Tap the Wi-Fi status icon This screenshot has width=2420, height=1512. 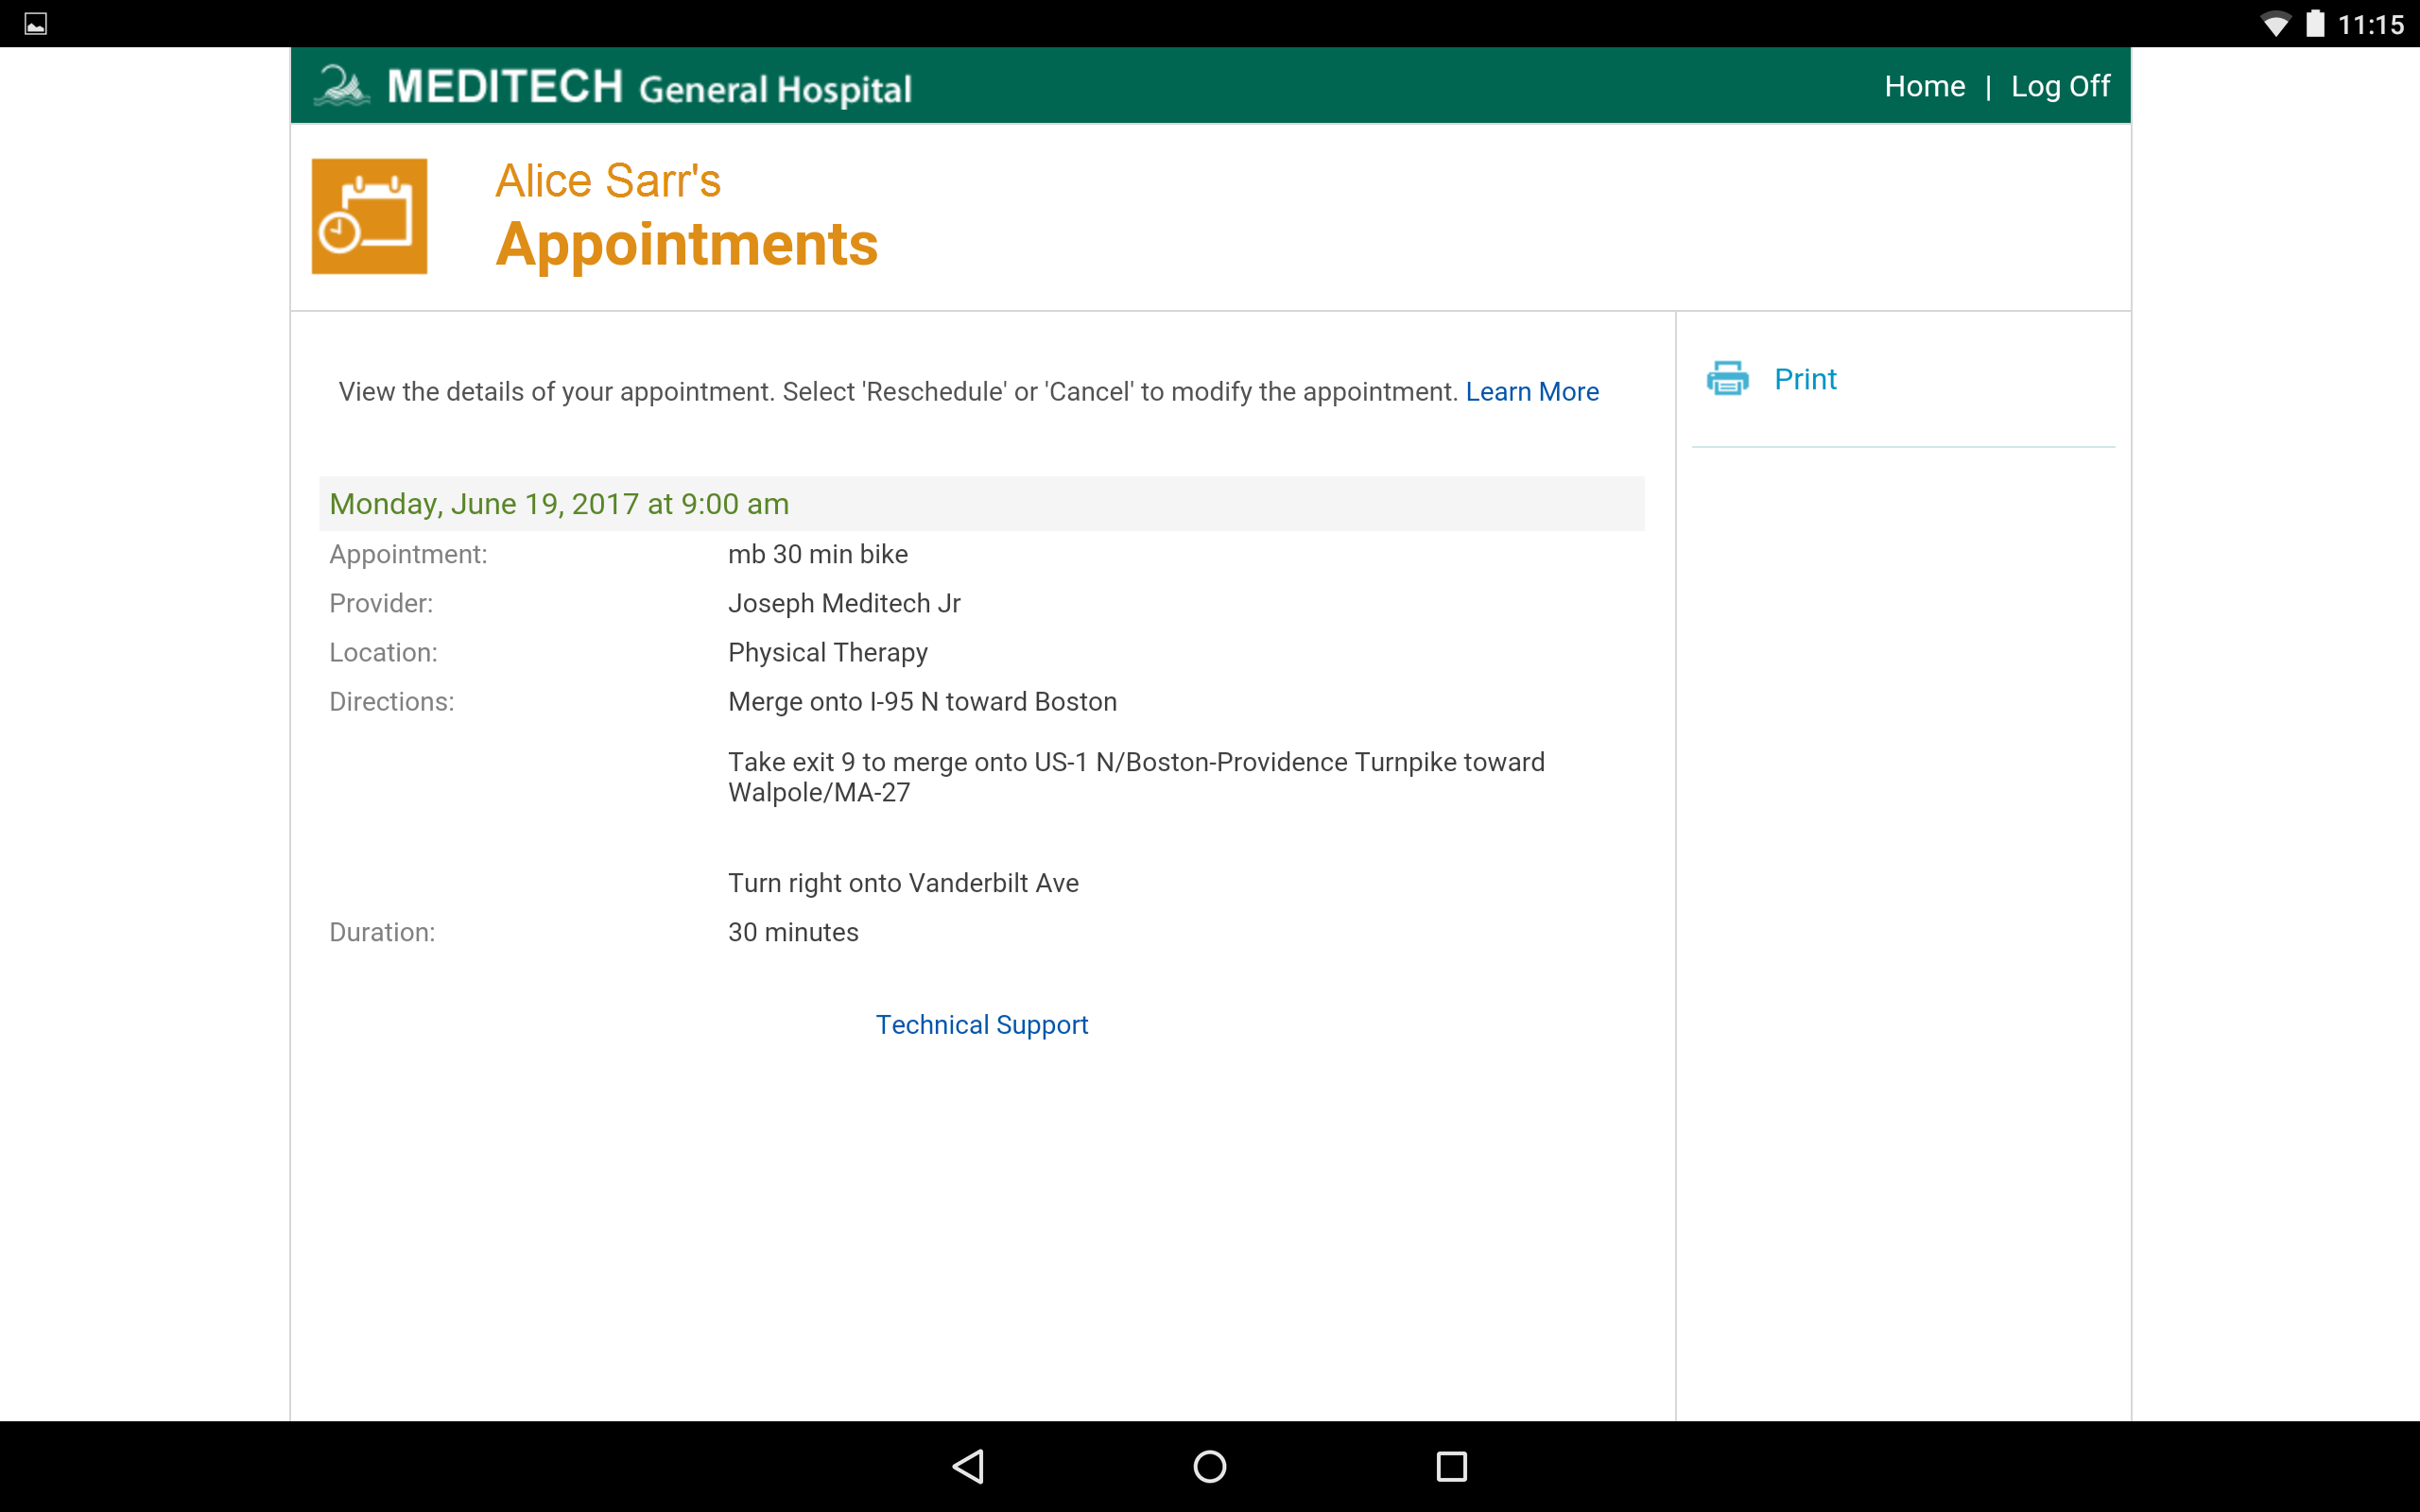click(2275, 24)
